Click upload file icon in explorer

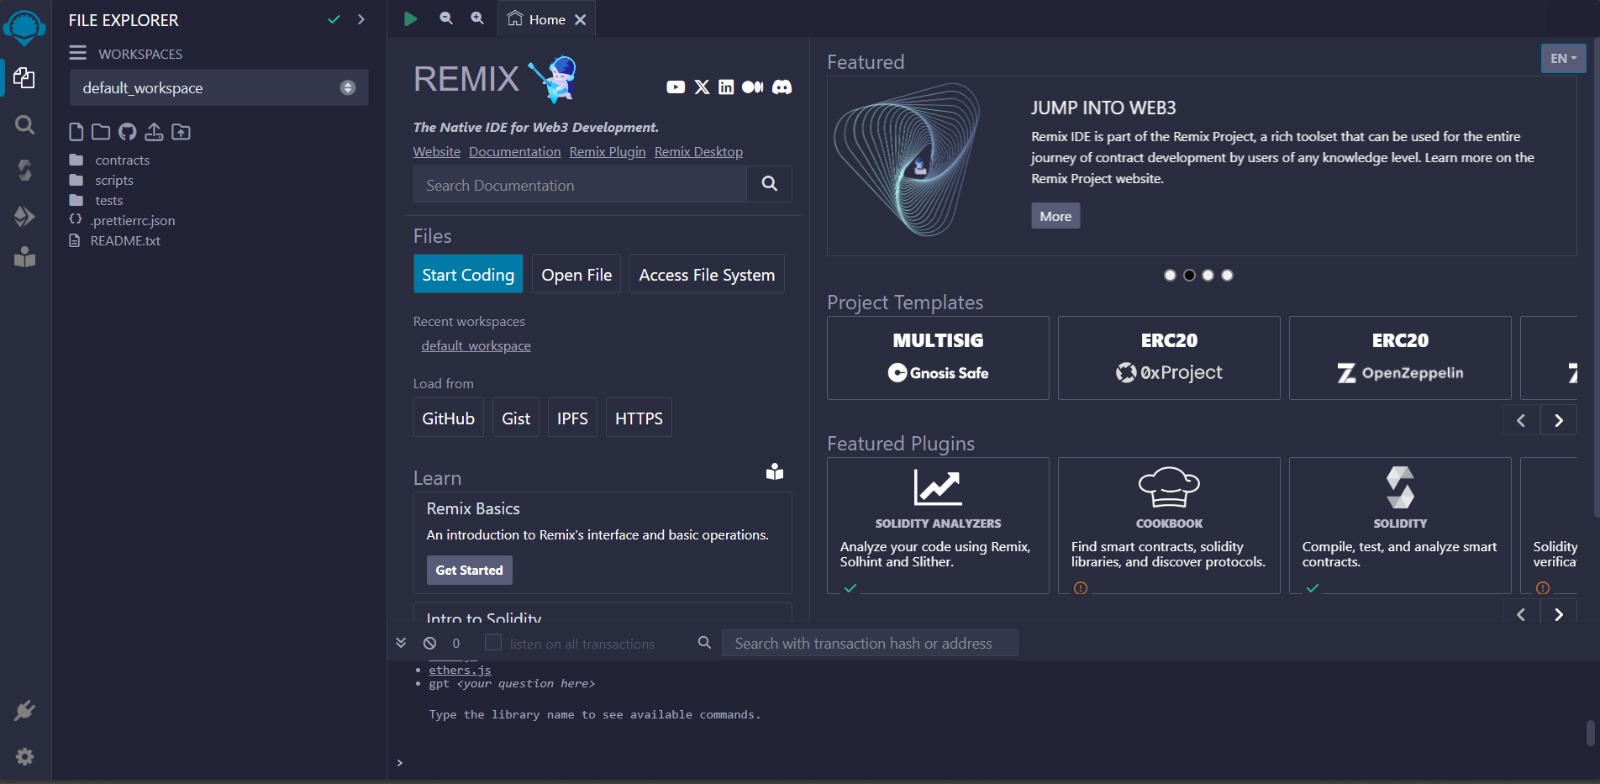point(154,132)
